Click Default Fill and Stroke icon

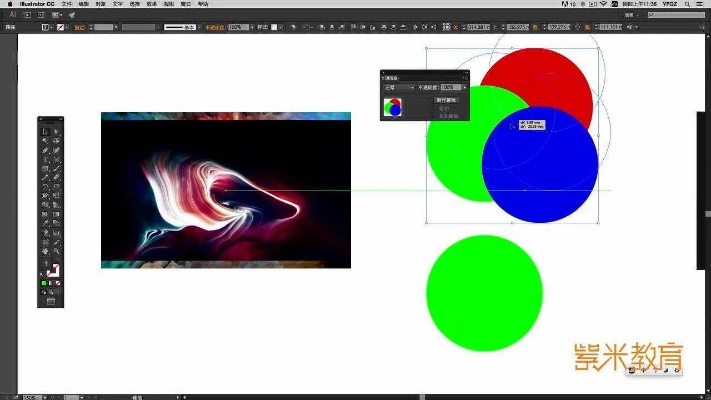pos(42,275)
